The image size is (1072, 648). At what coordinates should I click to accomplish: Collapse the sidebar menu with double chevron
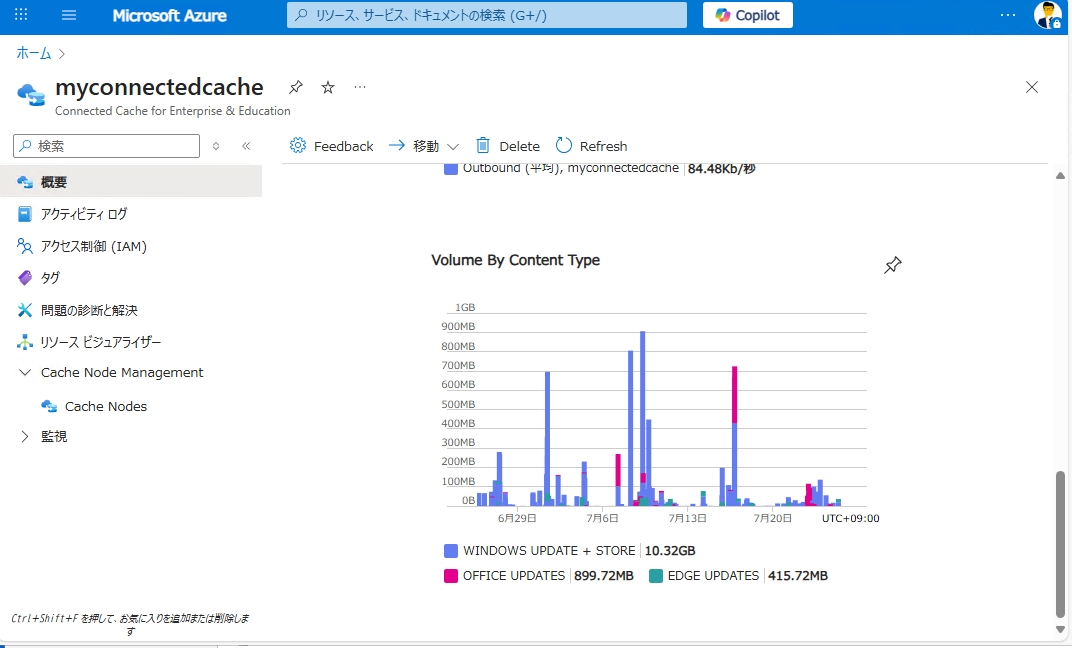pos(246,146)
